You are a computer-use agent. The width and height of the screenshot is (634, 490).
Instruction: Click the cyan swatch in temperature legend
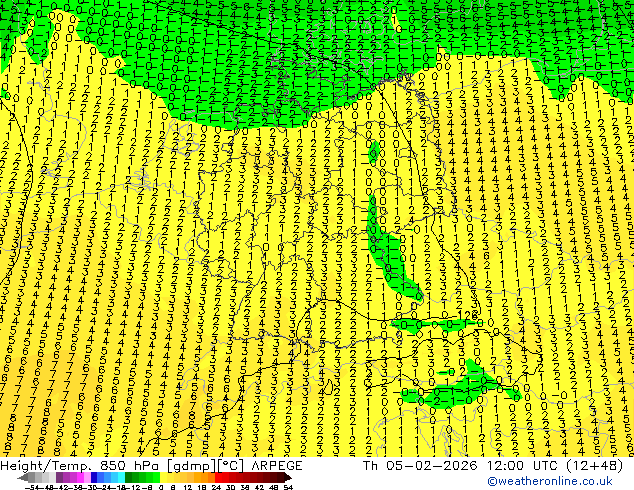pos(121,478)
